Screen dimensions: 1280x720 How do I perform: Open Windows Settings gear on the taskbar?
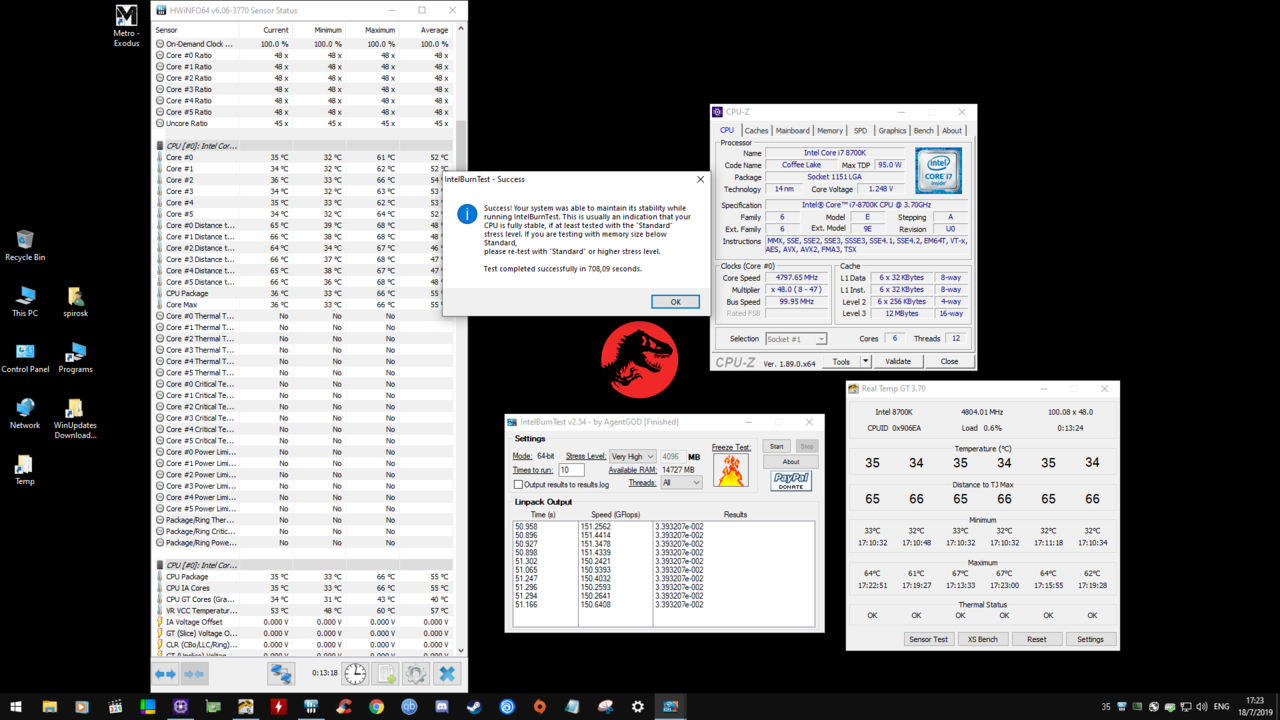click(637, 706)
